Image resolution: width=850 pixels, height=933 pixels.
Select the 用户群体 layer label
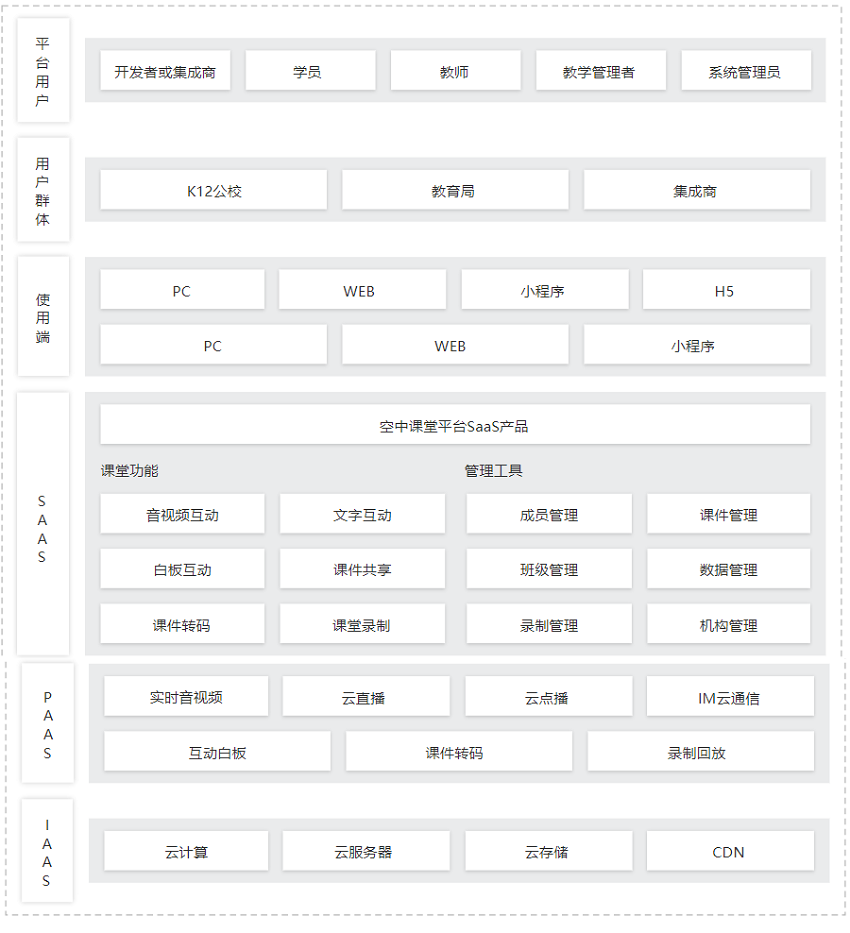[x=43, y=190]
